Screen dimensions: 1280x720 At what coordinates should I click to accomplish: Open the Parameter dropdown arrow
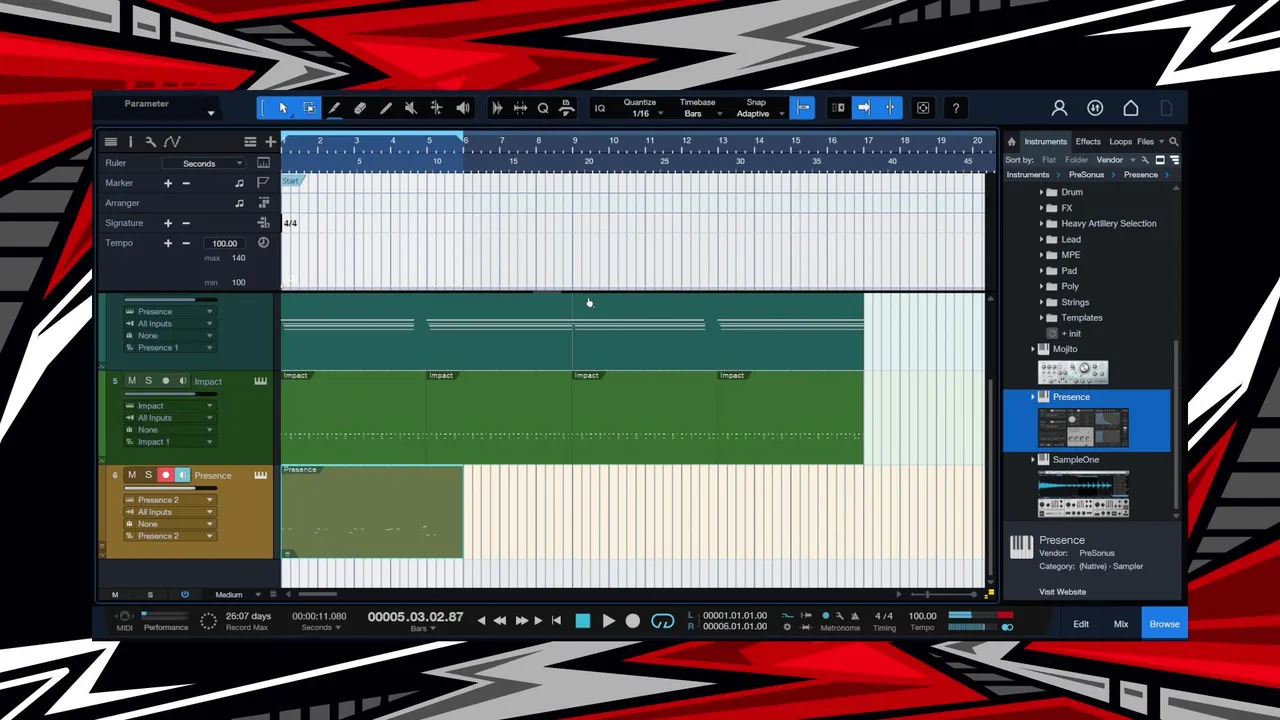coord(211,113)
